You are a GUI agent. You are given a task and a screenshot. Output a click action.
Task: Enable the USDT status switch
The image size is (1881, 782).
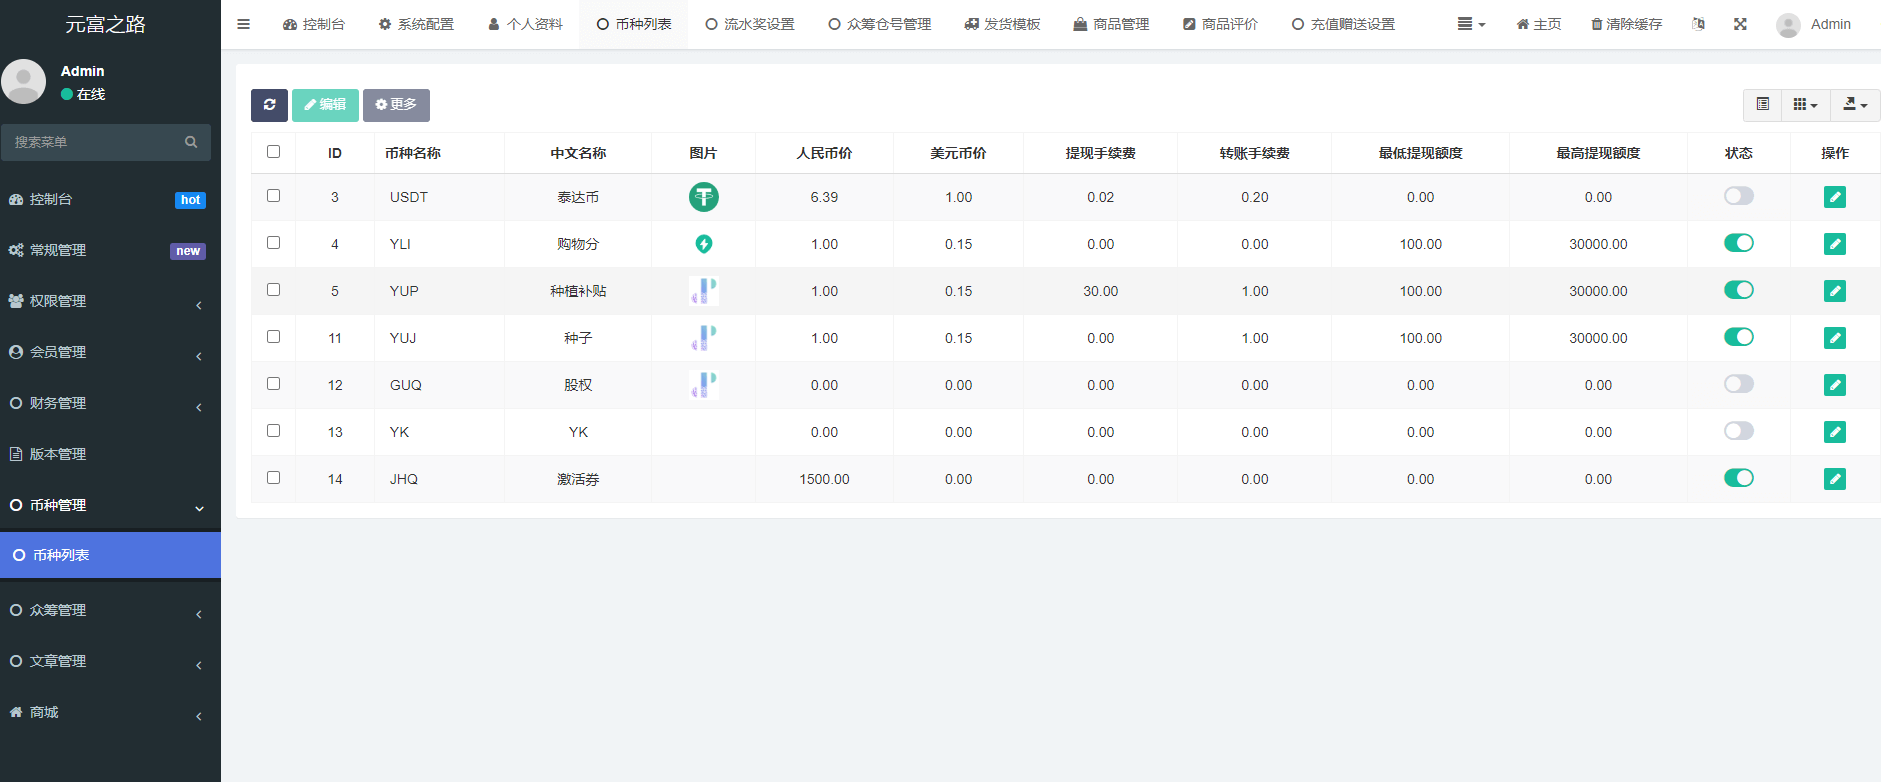click(x=1738, y=196)
